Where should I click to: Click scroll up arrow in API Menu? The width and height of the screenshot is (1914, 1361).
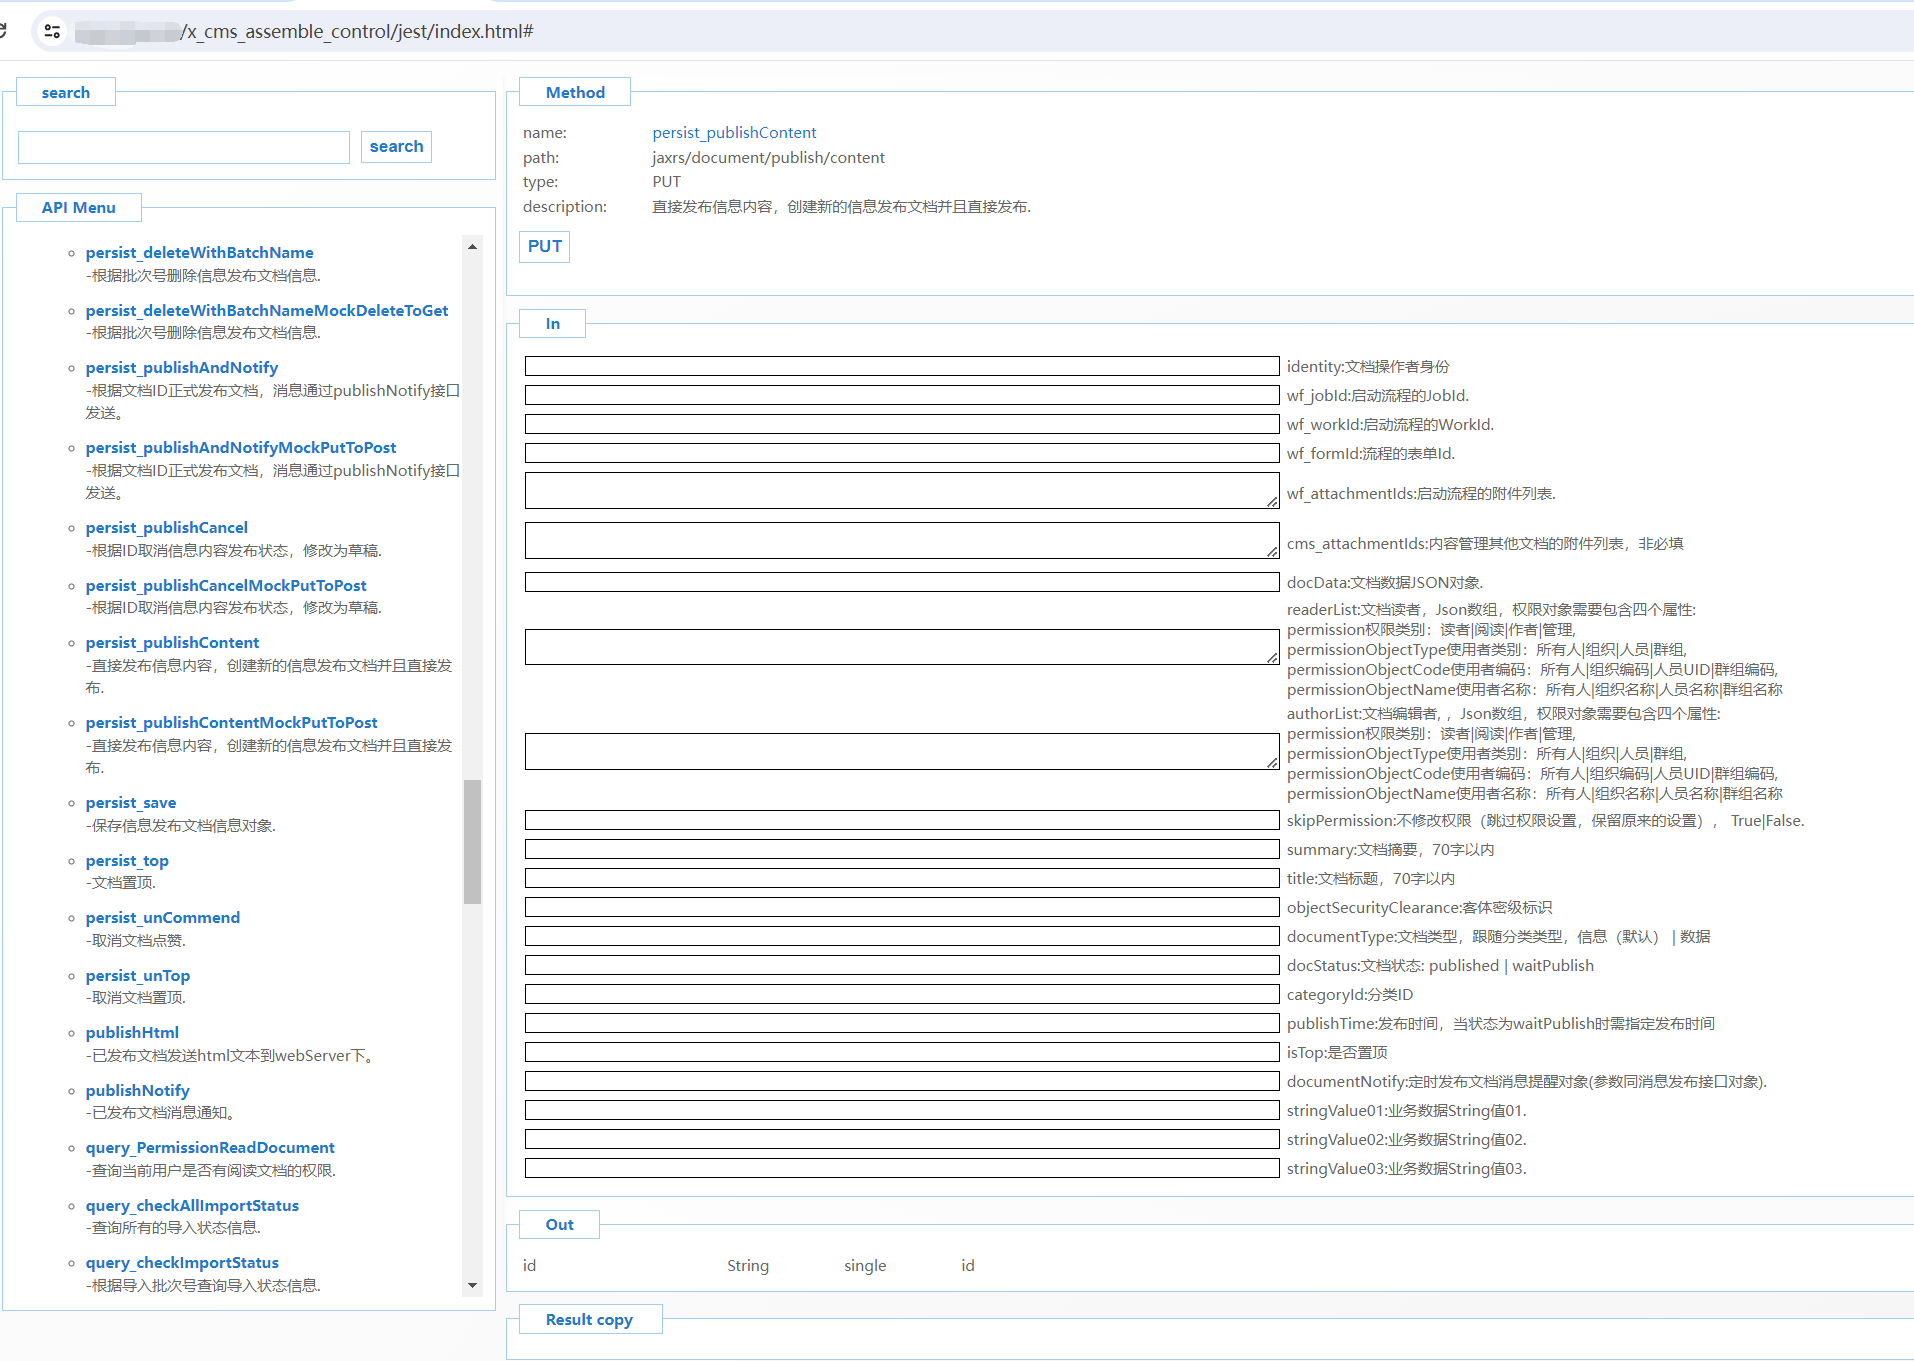(472, 246)
